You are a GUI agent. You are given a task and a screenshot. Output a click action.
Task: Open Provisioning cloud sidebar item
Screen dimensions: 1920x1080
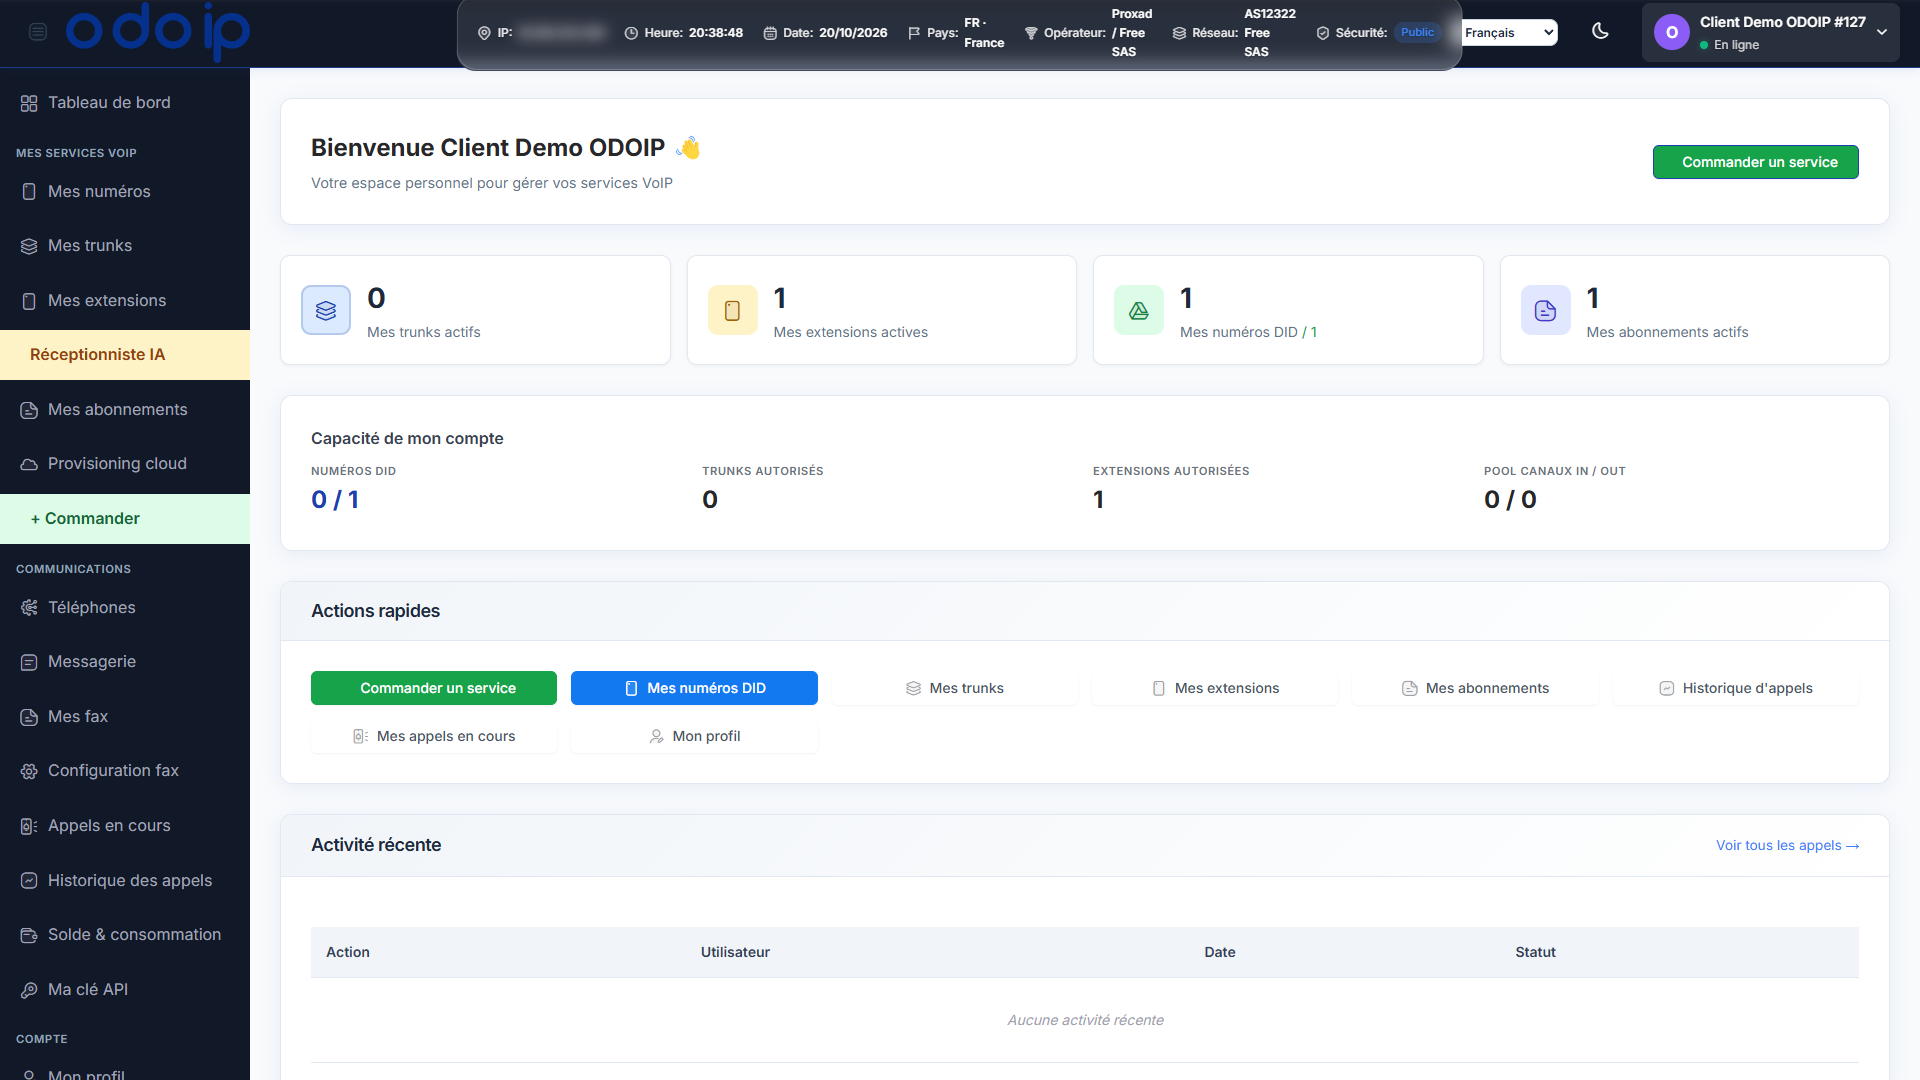125,463
